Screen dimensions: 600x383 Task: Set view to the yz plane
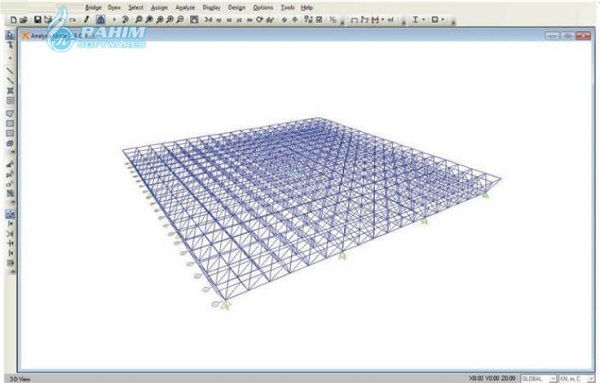239,20
